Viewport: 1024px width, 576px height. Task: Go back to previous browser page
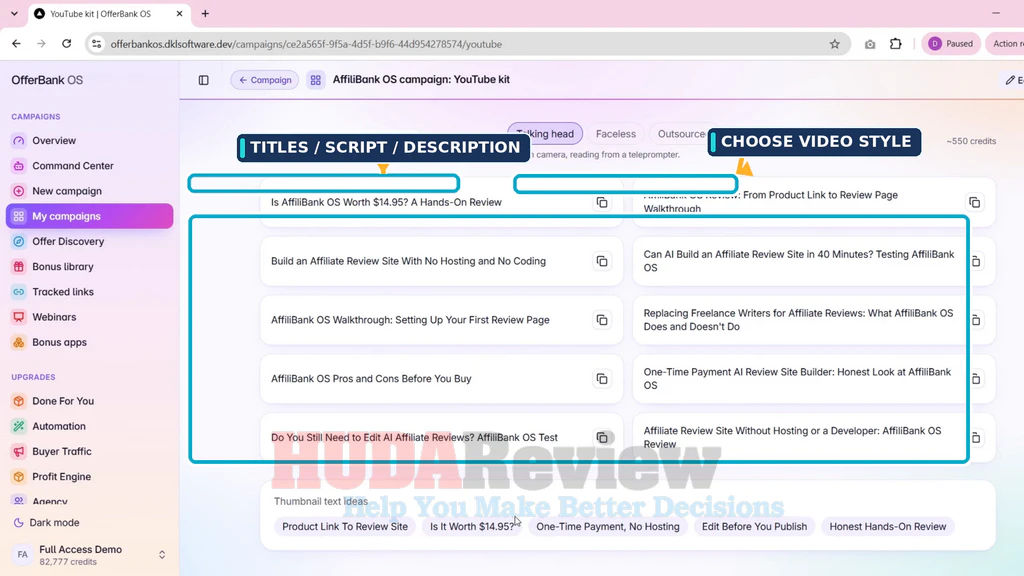coord(16,44)
